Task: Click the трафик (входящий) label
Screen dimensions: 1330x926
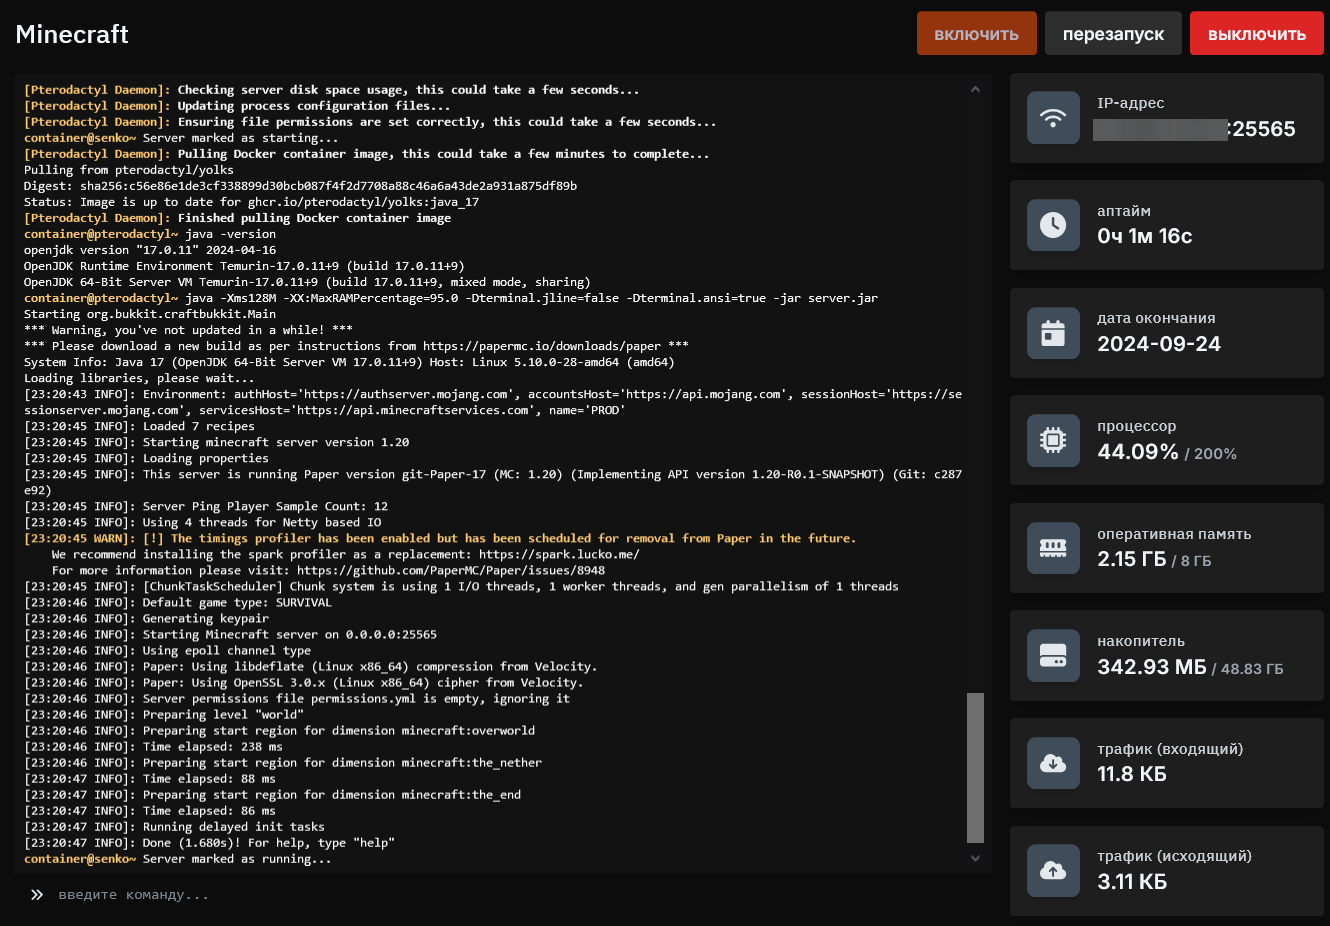Action: (x=1170, y=749)
